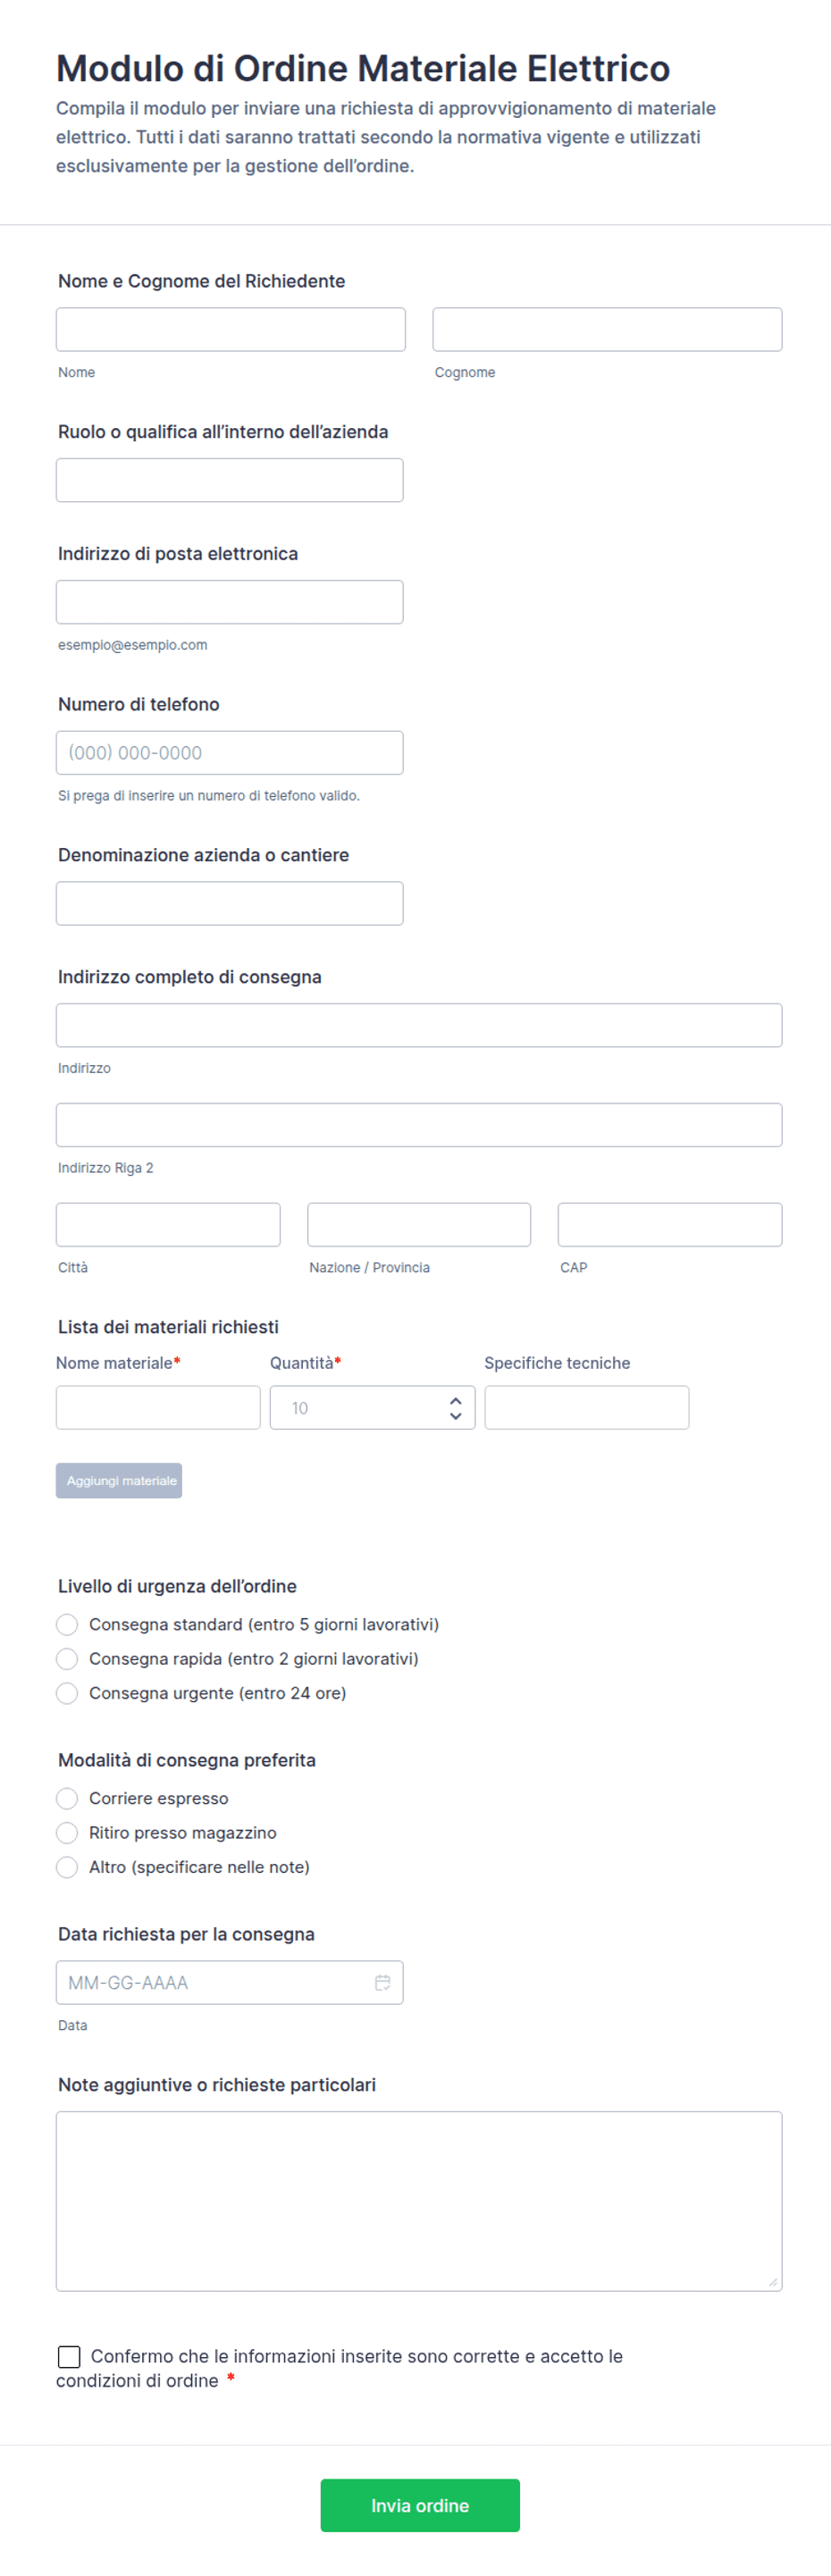Submit form with Invia ordine button
Viewport: 831px width, 2576px height.
click(x=420, y=2505)
